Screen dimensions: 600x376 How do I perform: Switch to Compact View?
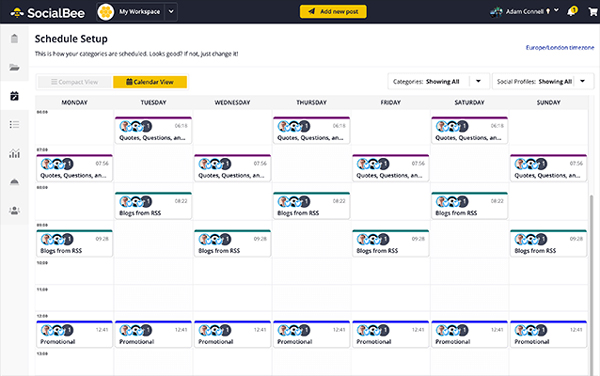[75, 82]
